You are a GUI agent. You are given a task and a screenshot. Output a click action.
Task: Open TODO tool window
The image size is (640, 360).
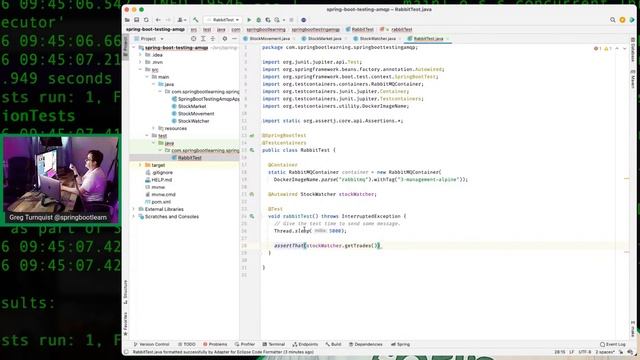click(x=187, y=344)
